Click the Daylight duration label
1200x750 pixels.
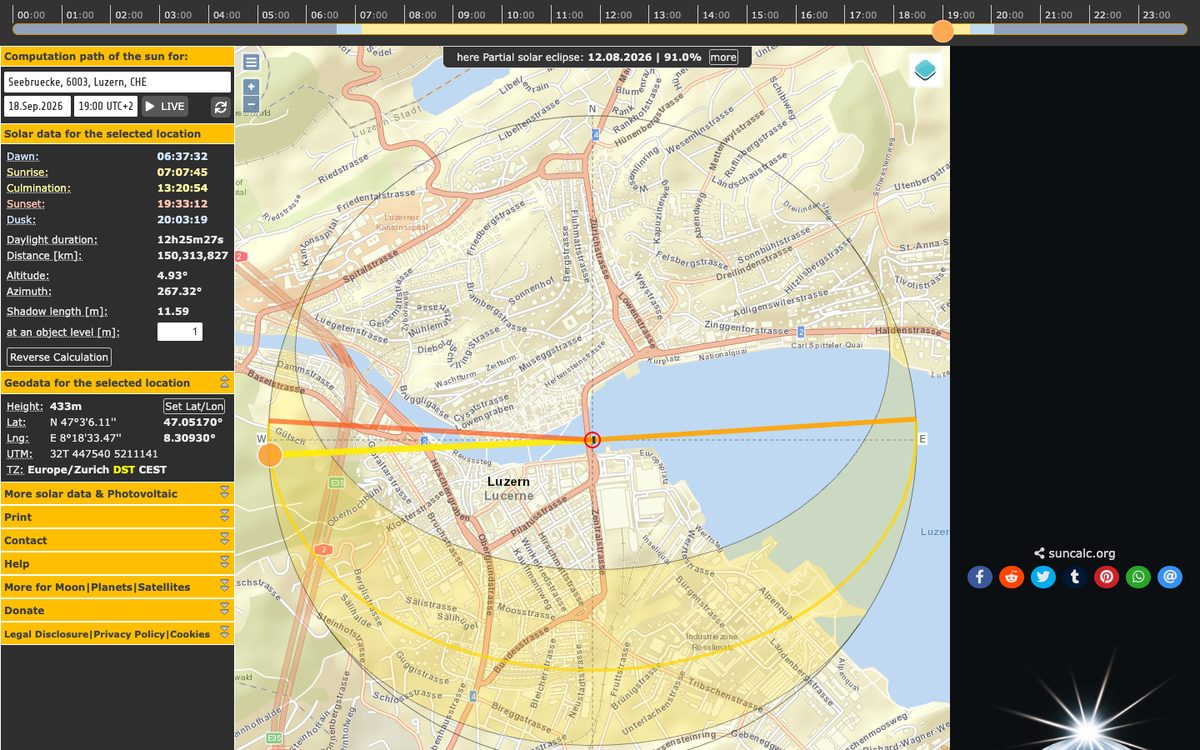52,240
